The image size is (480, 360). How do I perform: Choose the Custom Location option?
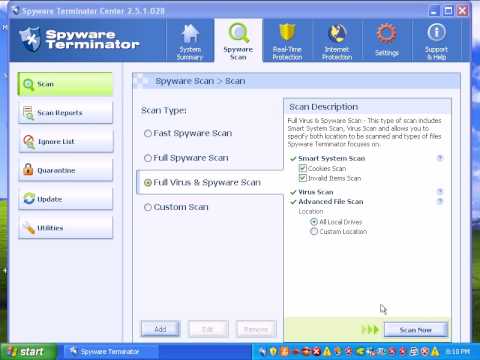339,231
